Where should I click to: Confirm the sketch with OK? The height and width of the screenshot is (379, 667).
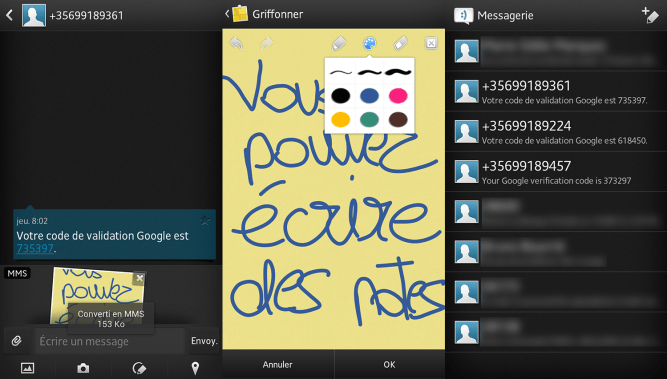pyautogui.click(x=390, y=365)
